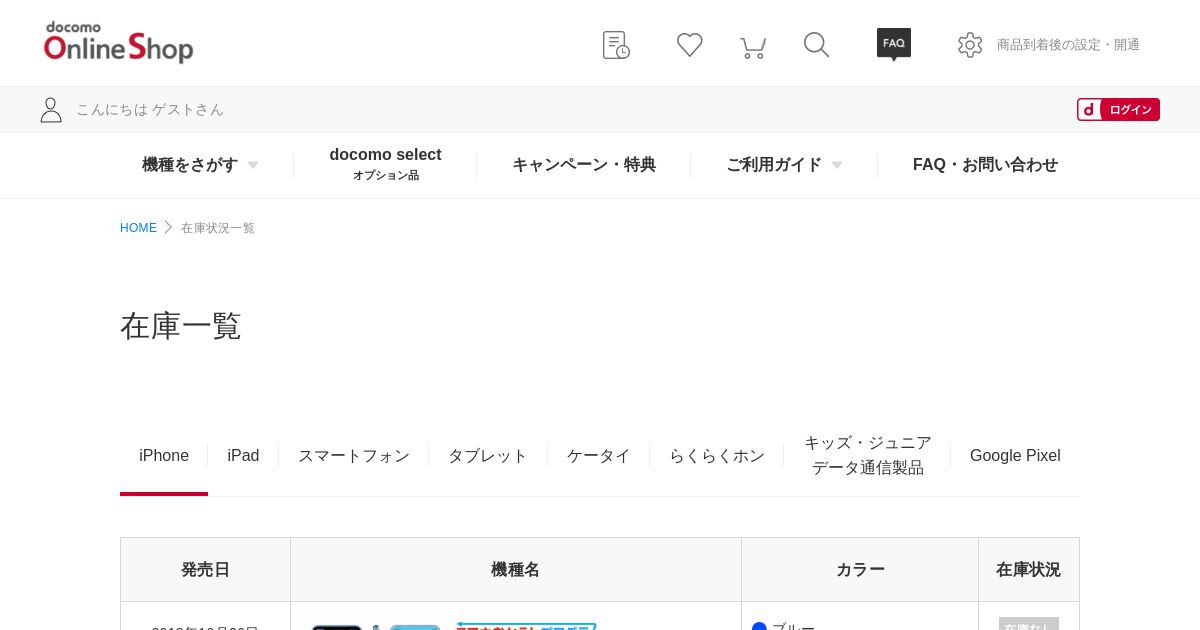Click the 機種名 column header
Image resolution: width=1200 pixels, height=630 pixels.
(516, 570)
